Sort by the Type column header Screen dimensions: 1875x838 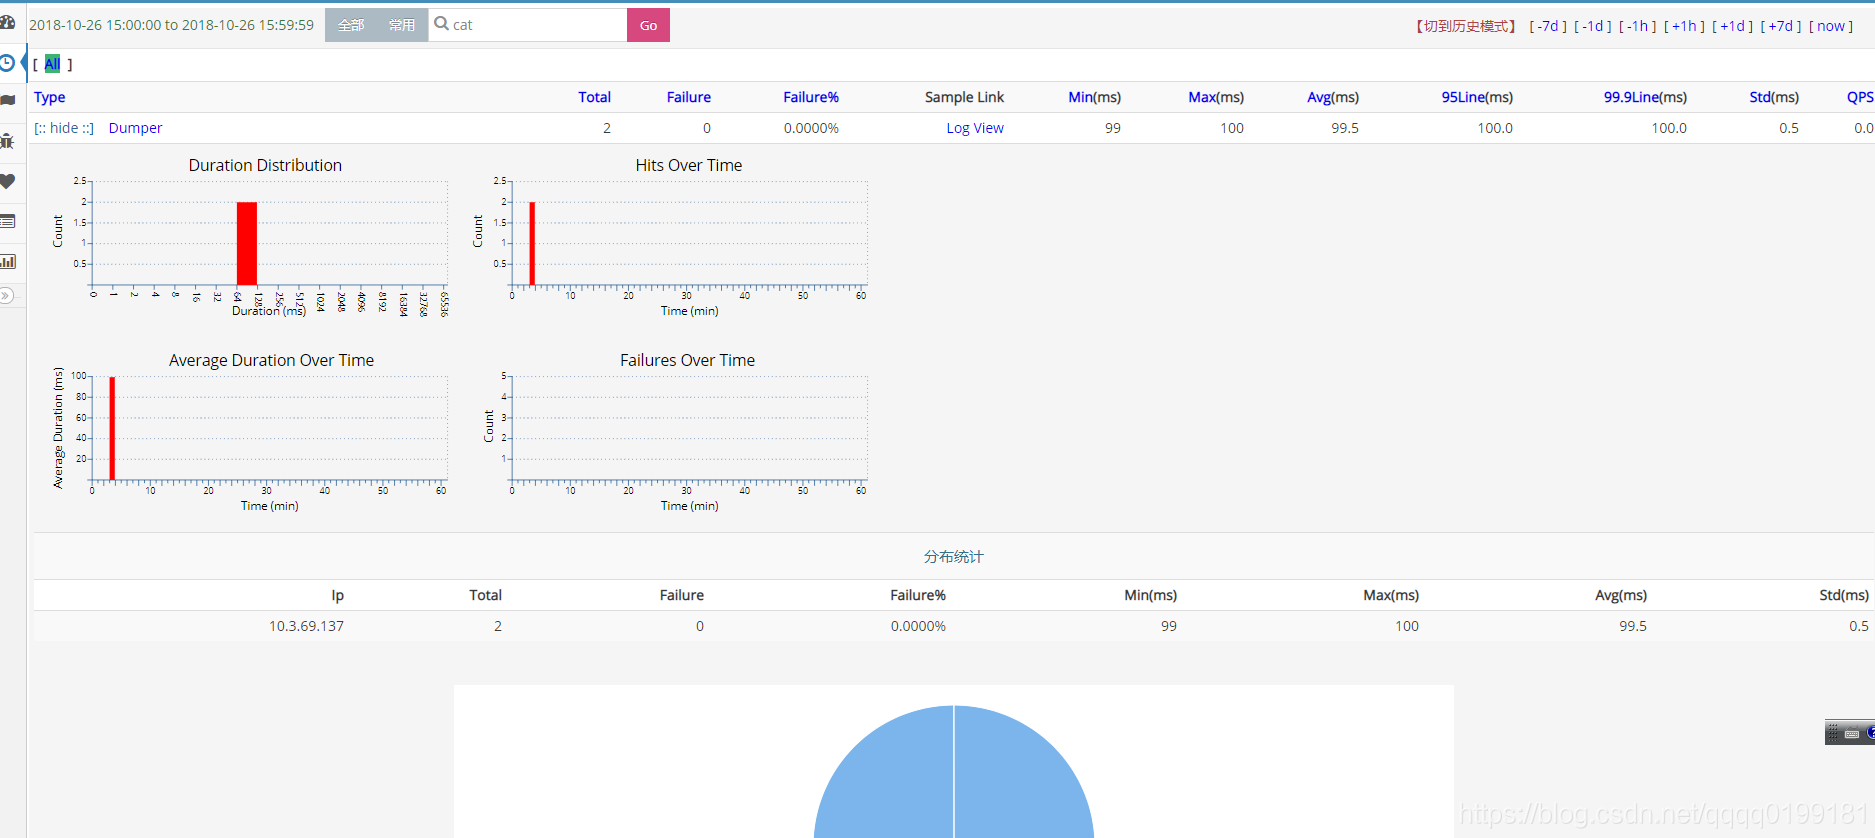coord(50,97)
